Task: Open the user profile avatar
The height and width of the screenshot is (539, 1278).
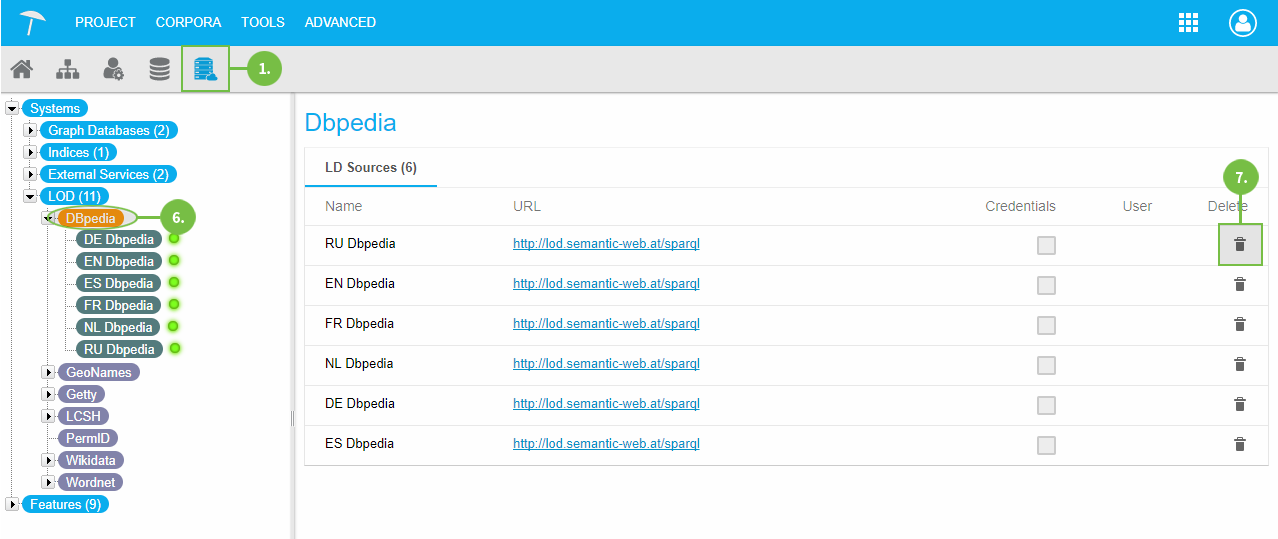Action: pyautogui.click(x=1242, y=23)
